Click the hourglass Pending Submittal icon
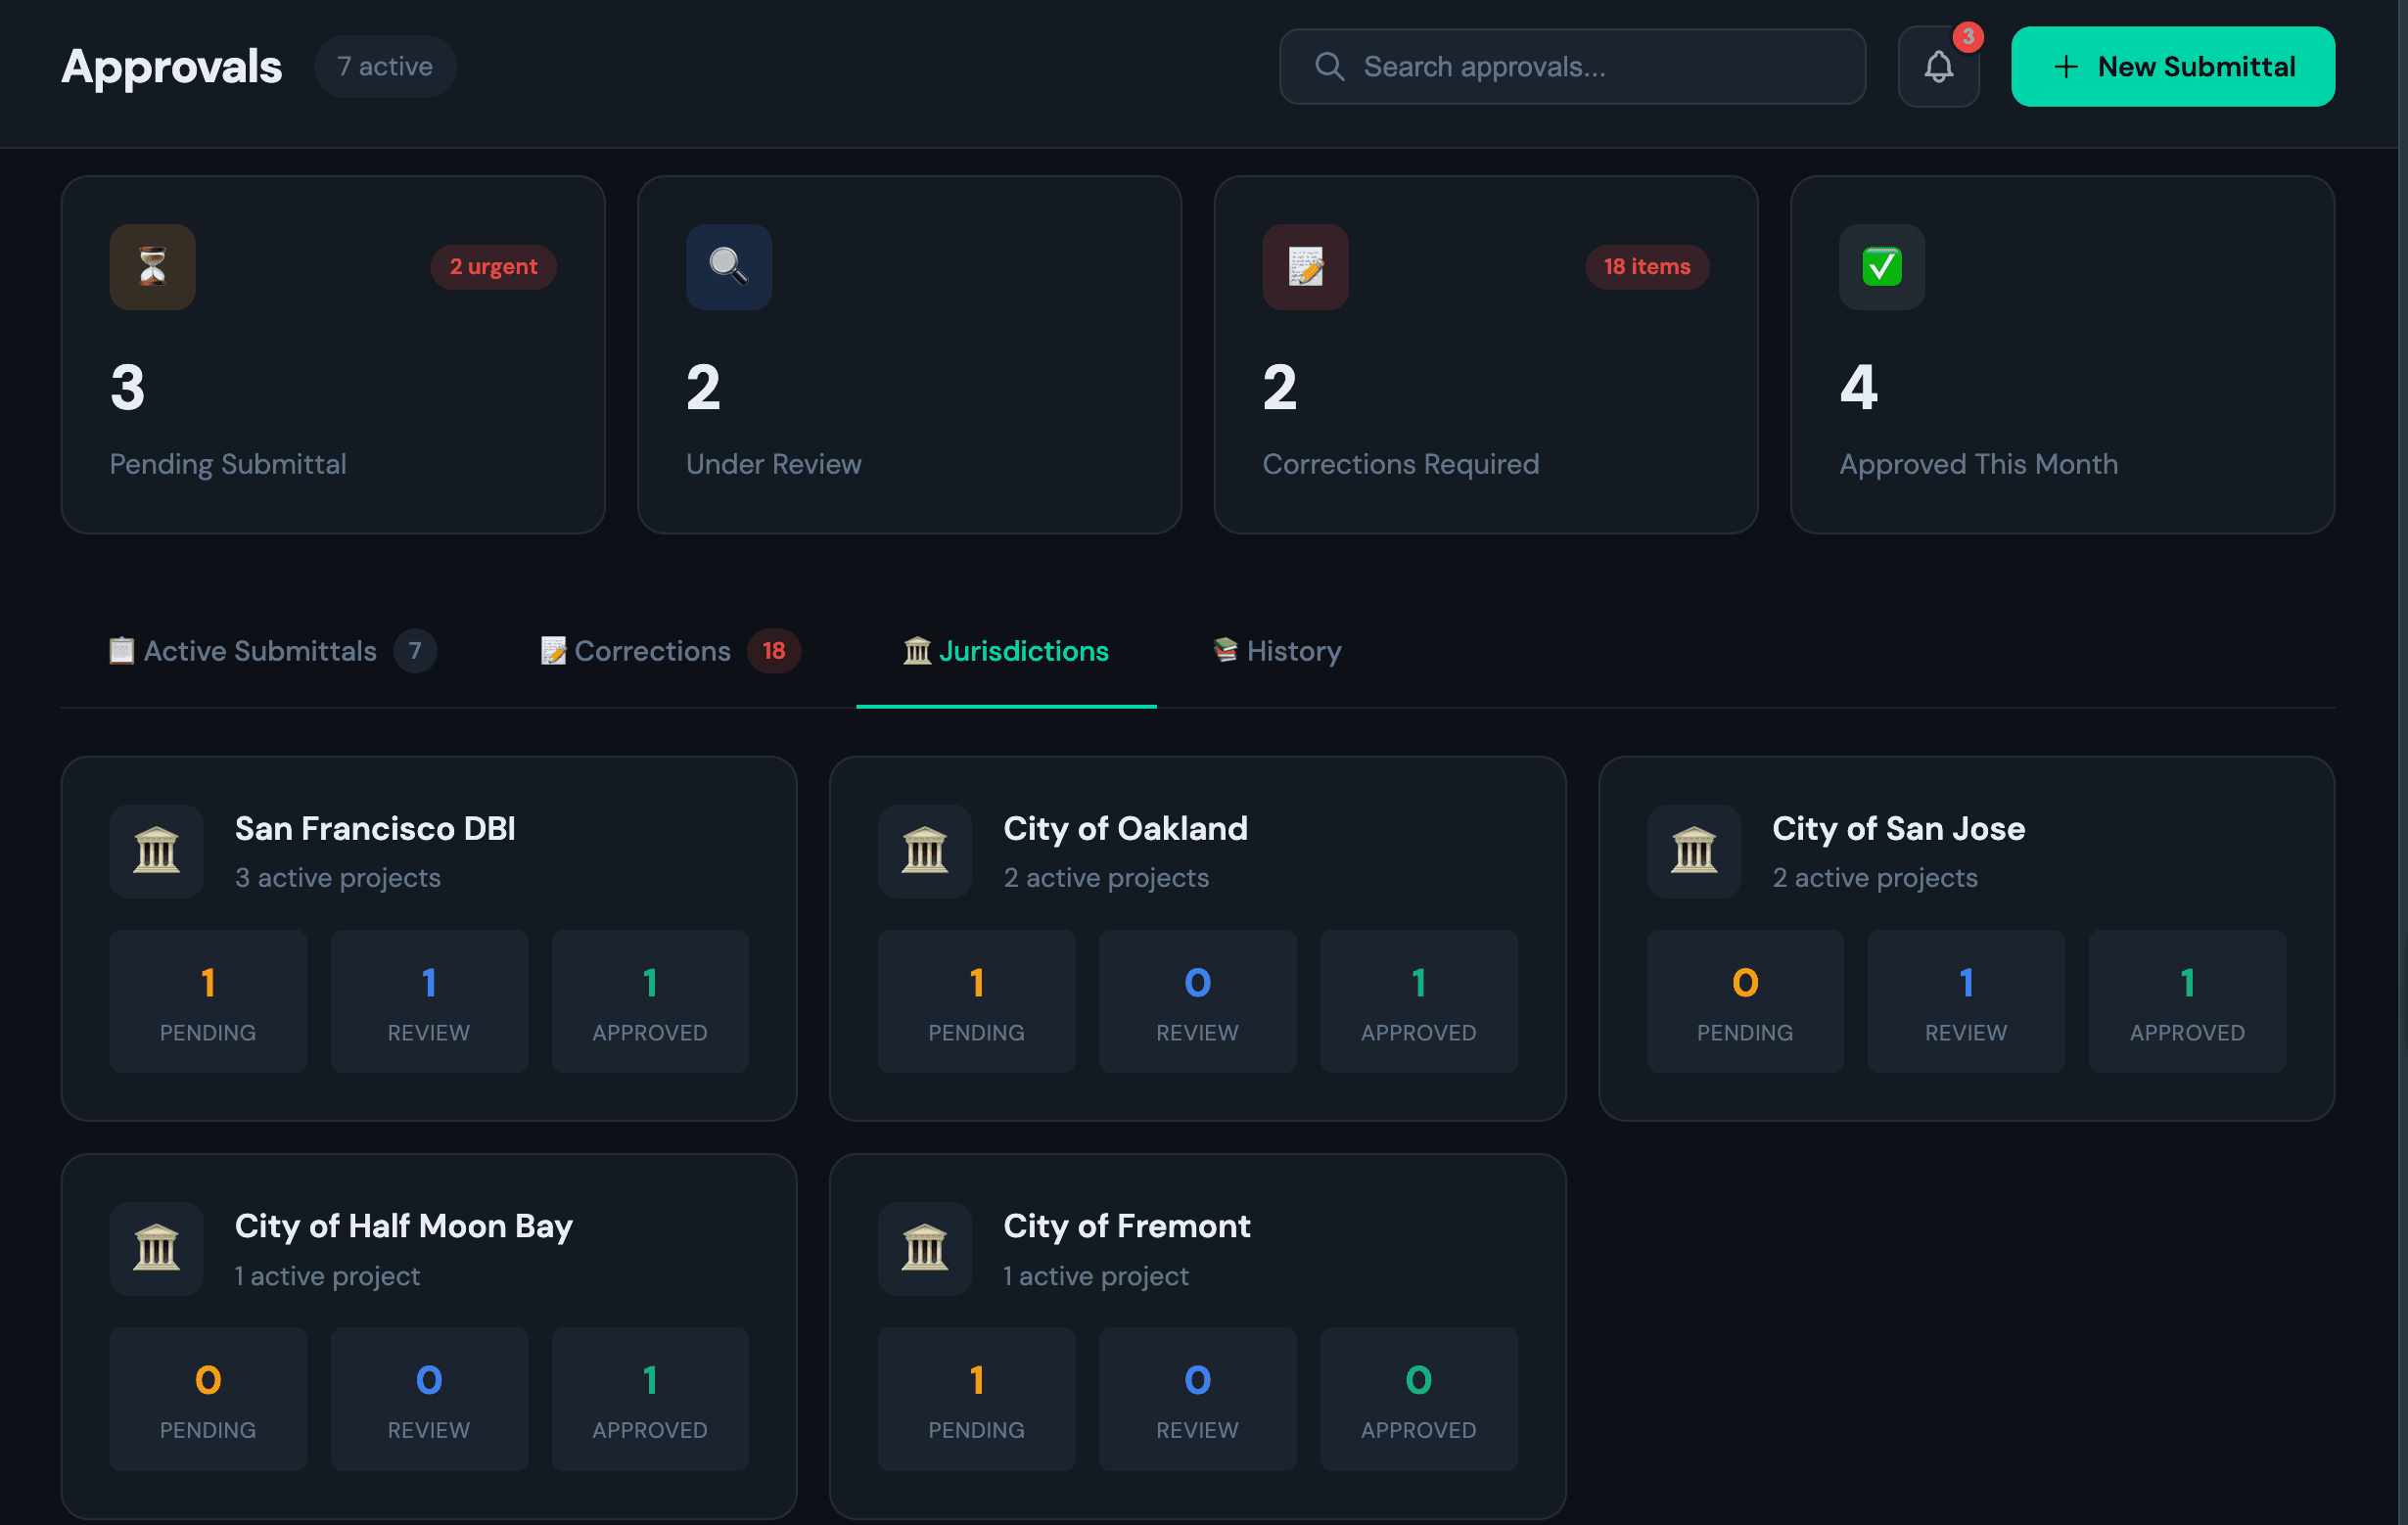This screenshot has width=2408, height=1525. [x=152, y=267]
